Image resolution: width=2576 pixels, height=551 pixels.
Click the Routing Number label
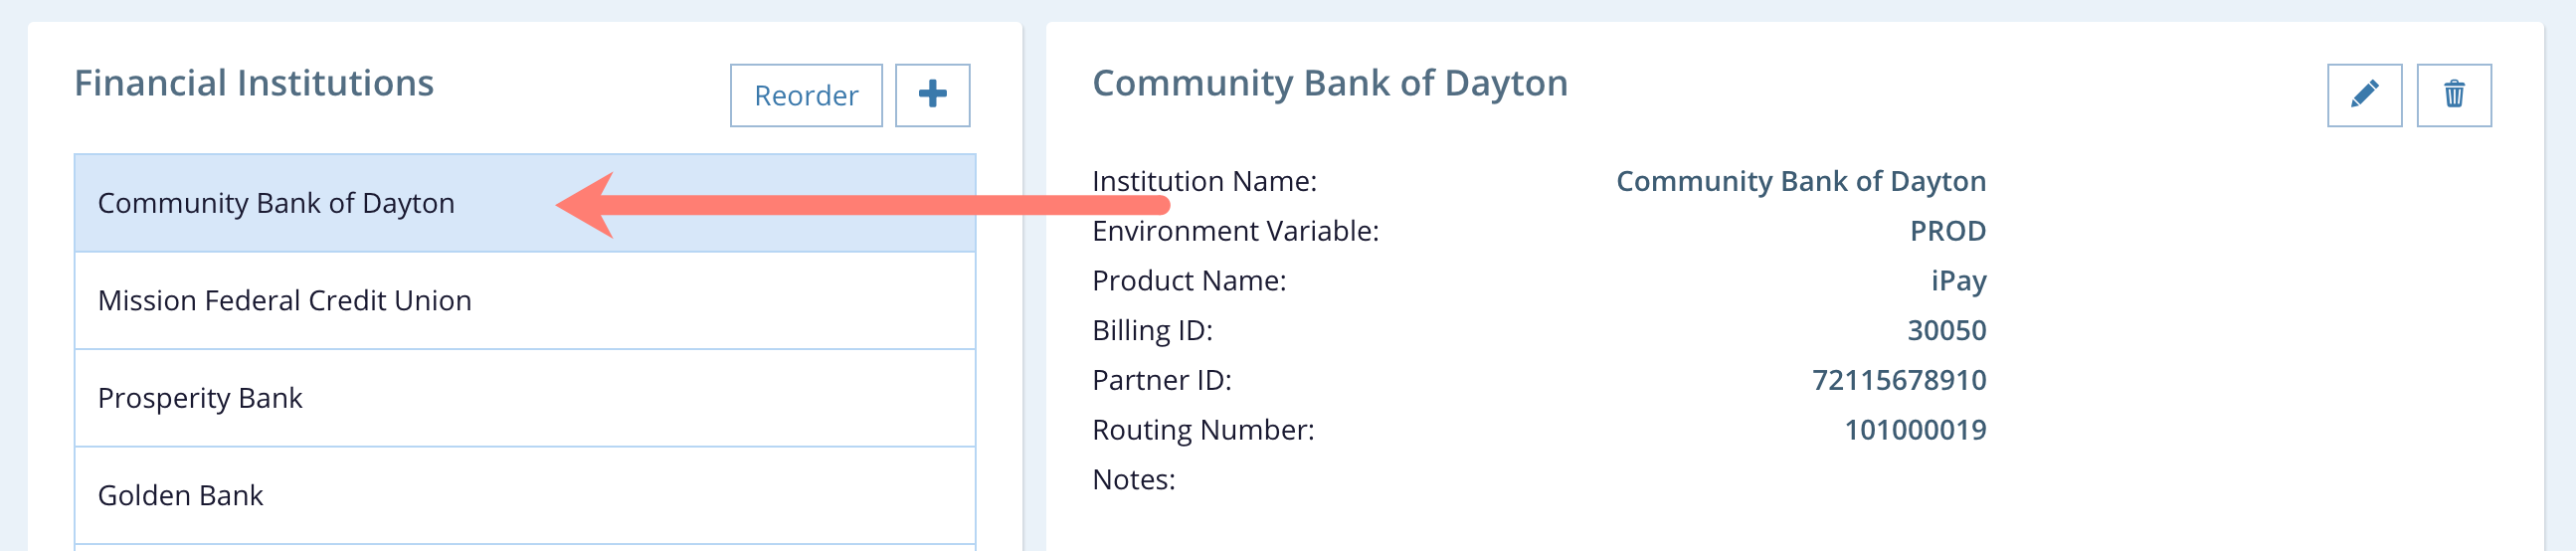[x=1203, y=430]
